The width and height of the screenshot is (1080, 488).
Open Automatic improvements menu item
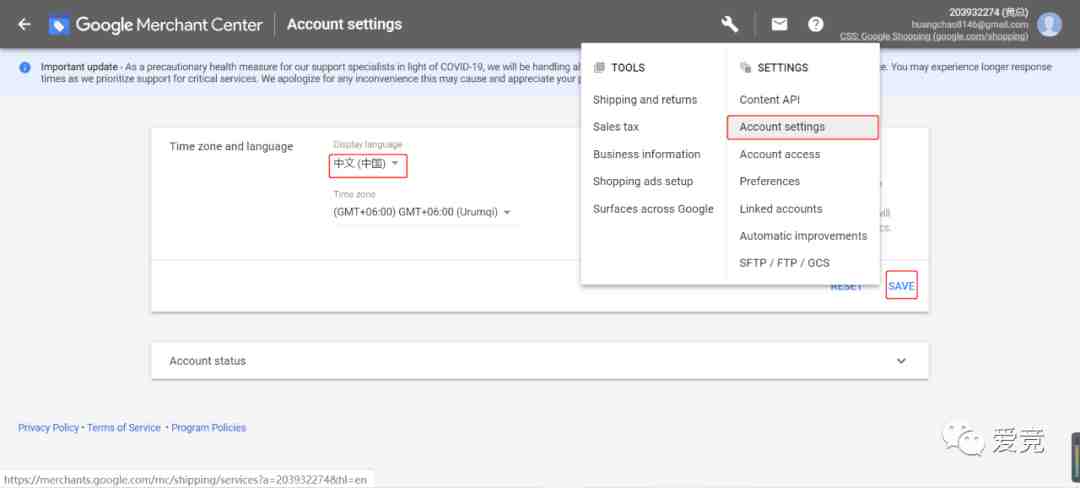coord(803,235)
